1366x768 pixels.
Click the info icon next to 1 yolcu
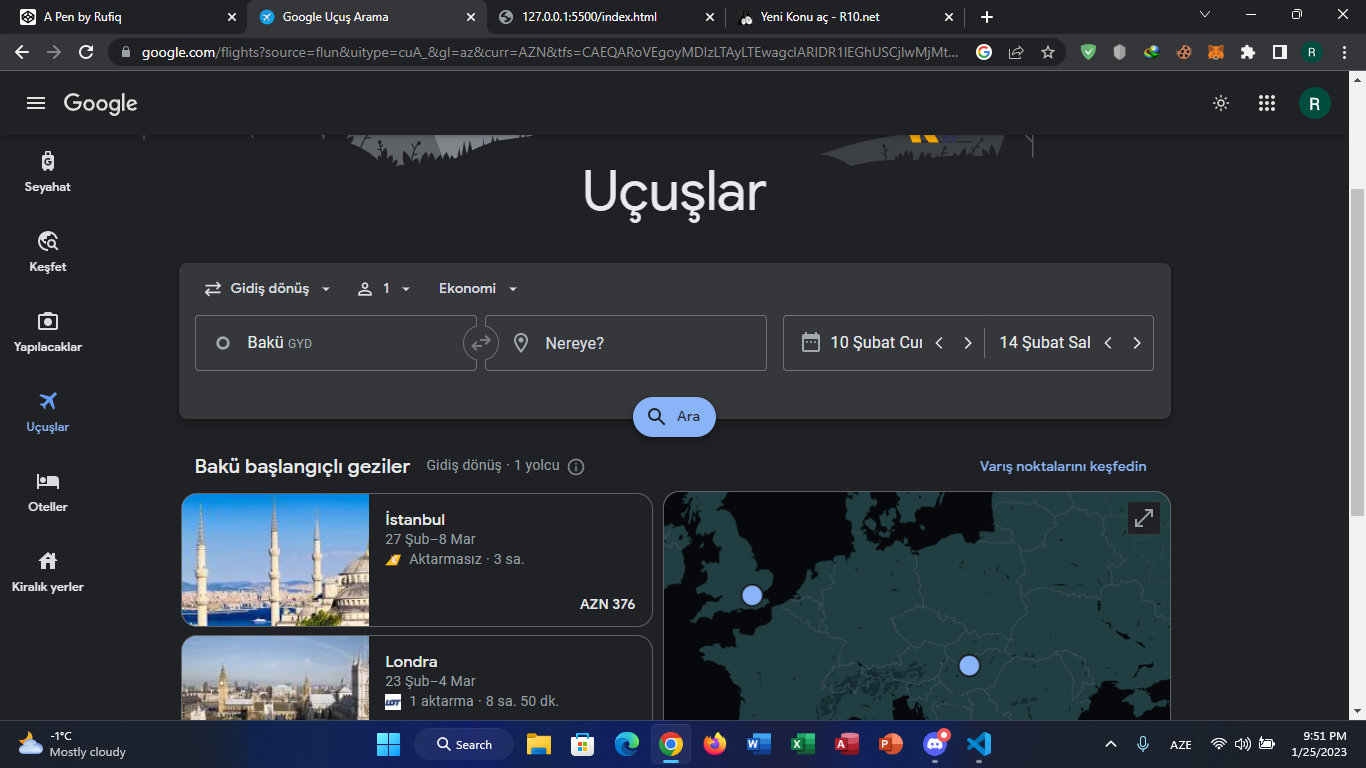(x=576, y=467)
